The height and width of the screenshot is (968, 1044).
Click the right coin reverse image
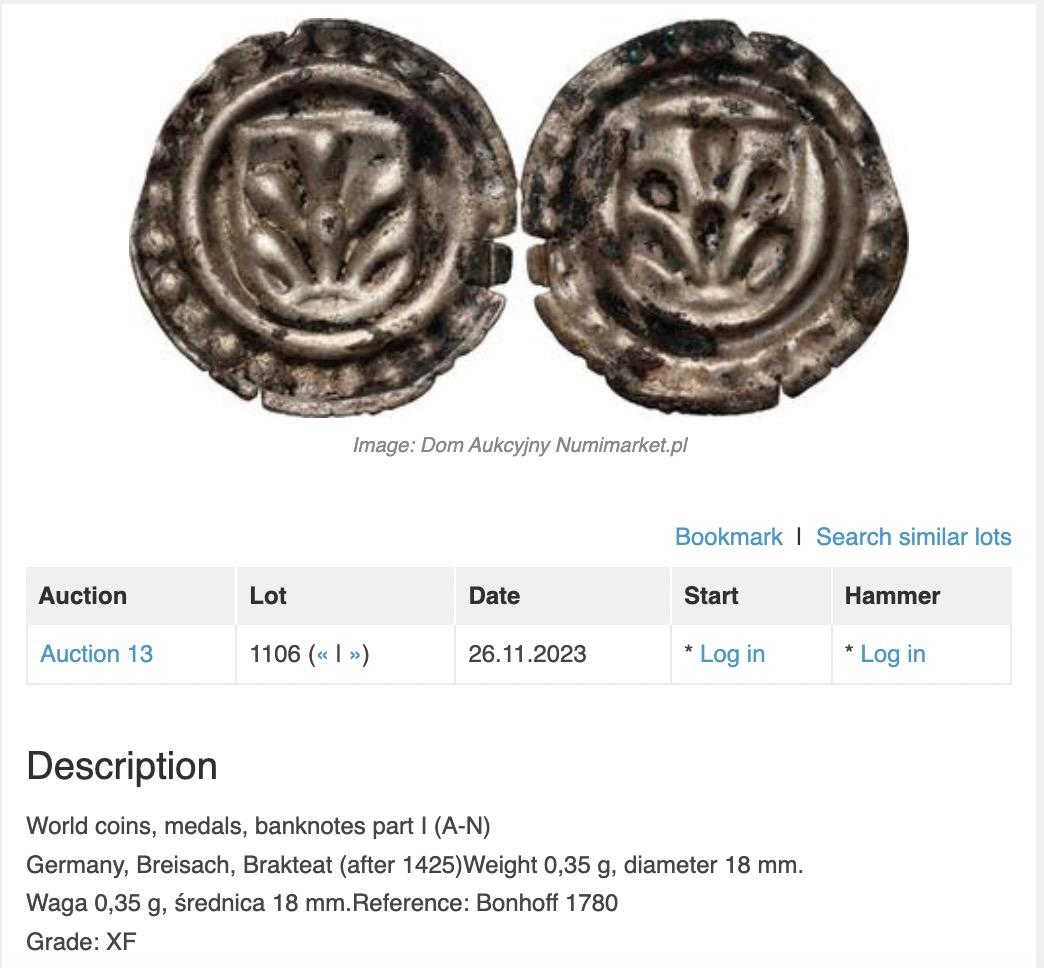(714, 215)
